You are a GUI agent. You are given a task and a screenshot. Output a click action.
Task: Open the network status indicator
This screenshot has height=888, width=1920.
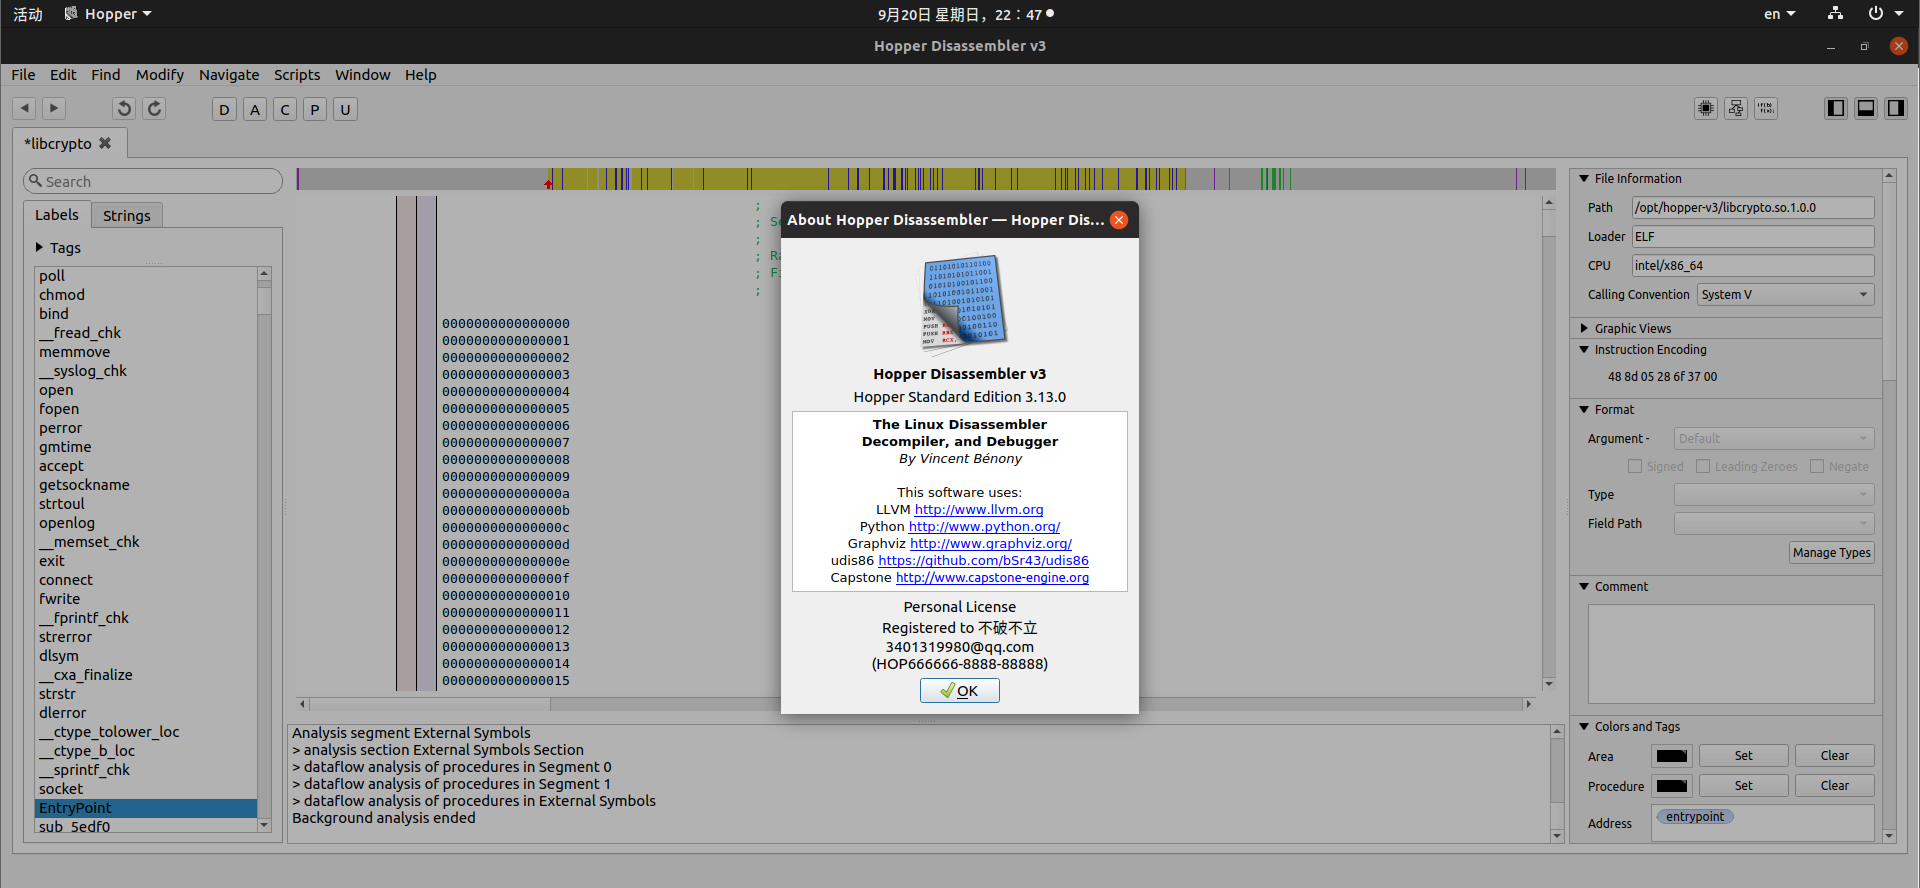1835,13
